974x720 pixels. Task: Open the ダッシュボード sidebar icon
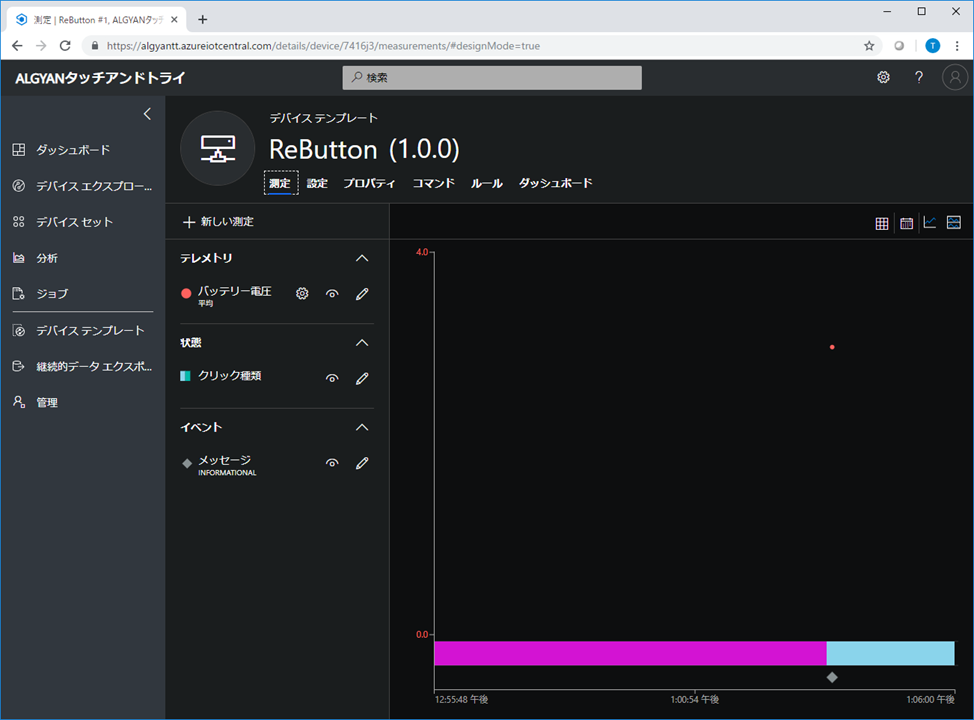(19, 150)
